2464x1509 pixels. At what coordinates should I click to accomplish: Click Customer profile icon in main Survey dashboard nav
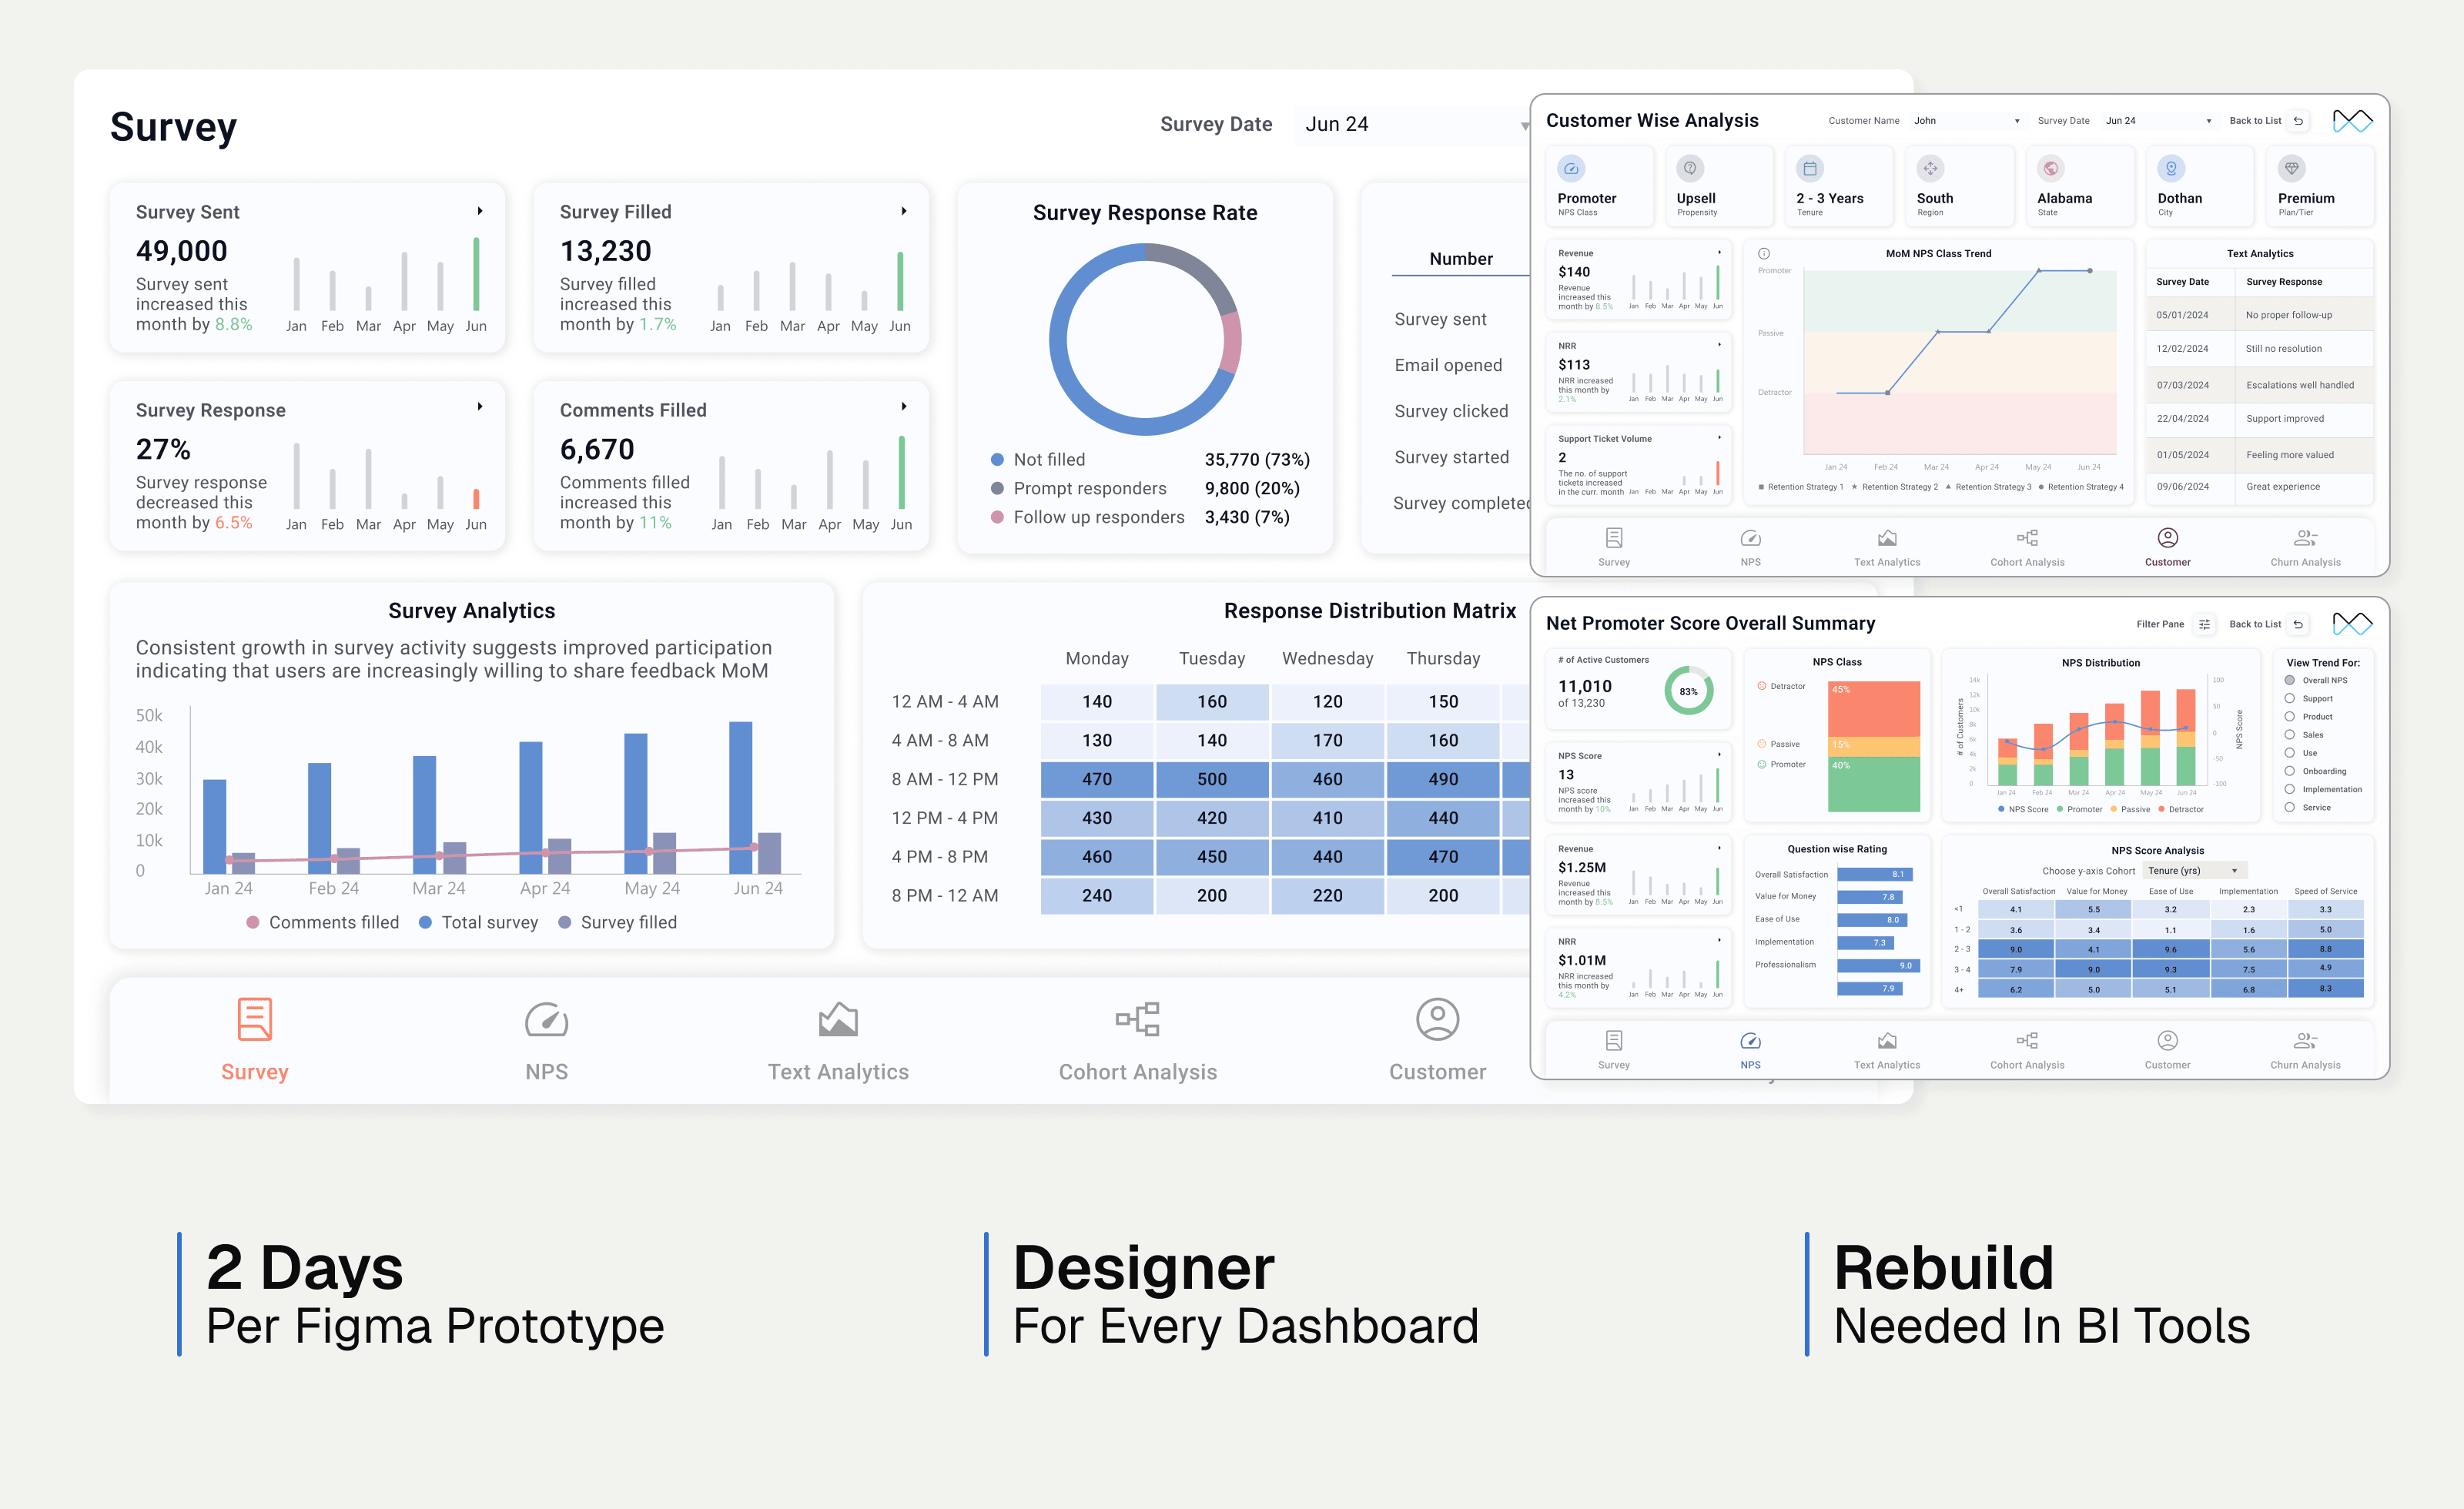coord(1437,1019)
